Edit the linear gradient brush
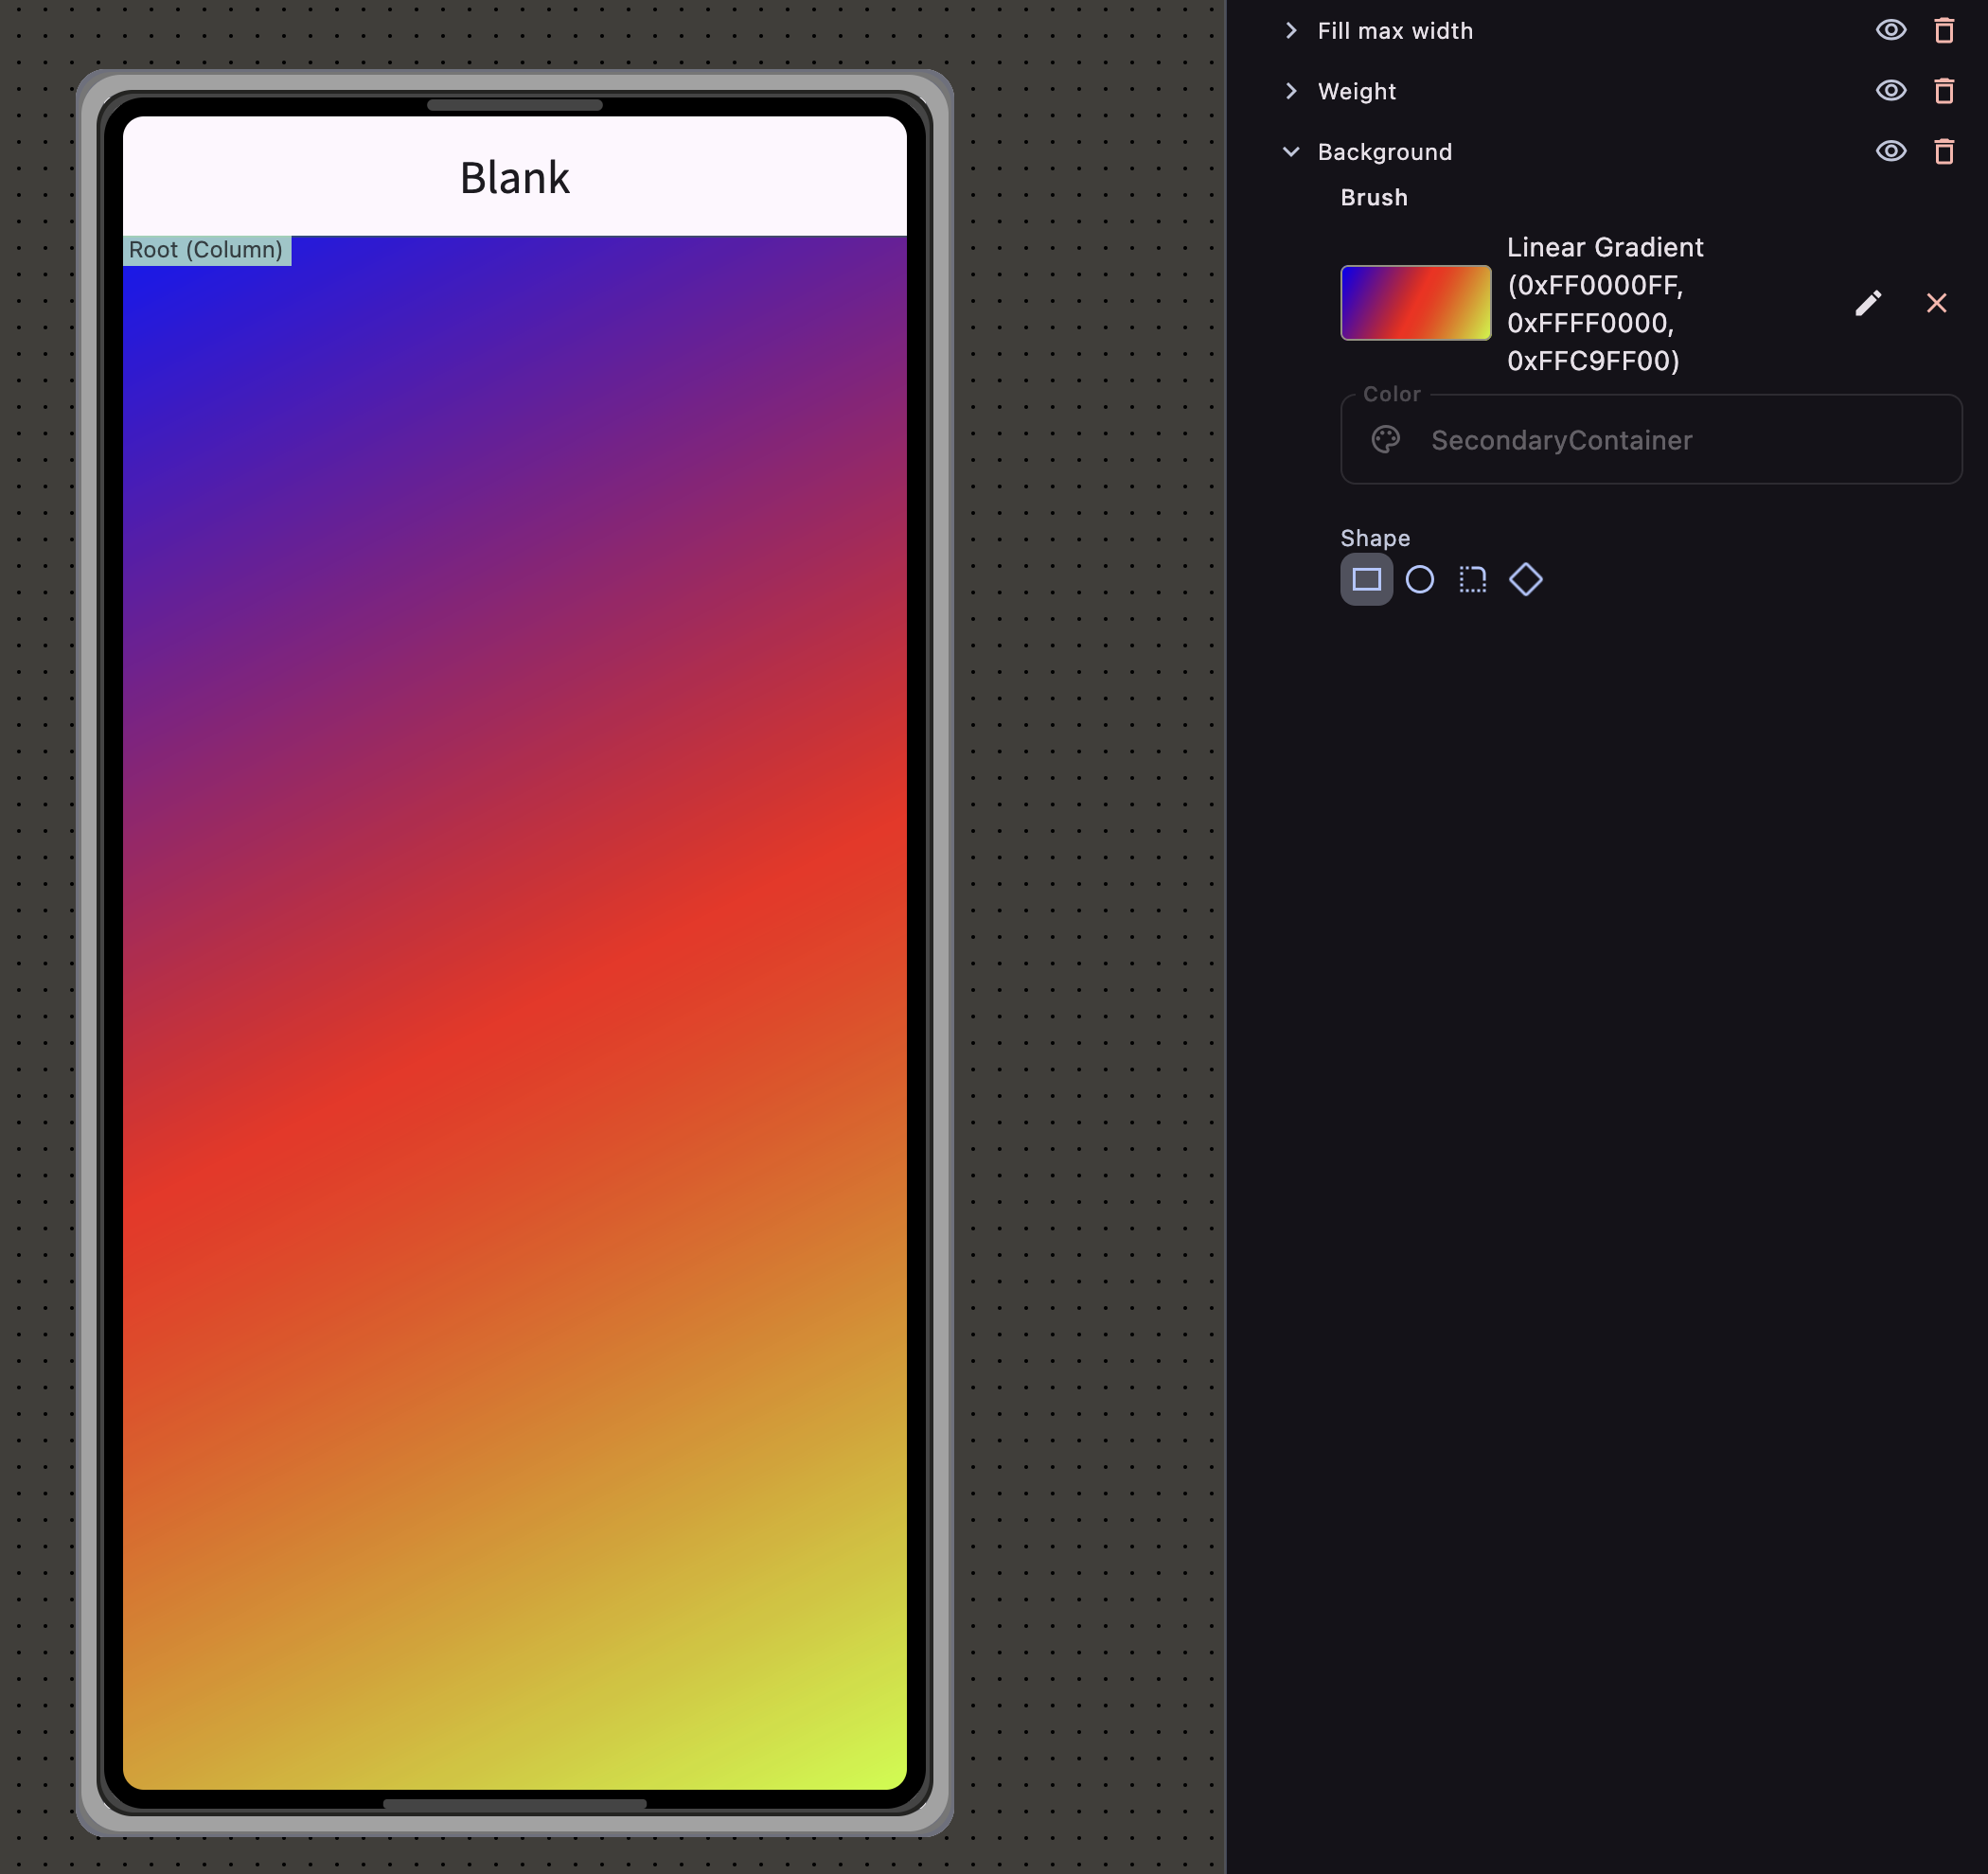This screenshot has width=1988, height=1874. pos(1868,303)
